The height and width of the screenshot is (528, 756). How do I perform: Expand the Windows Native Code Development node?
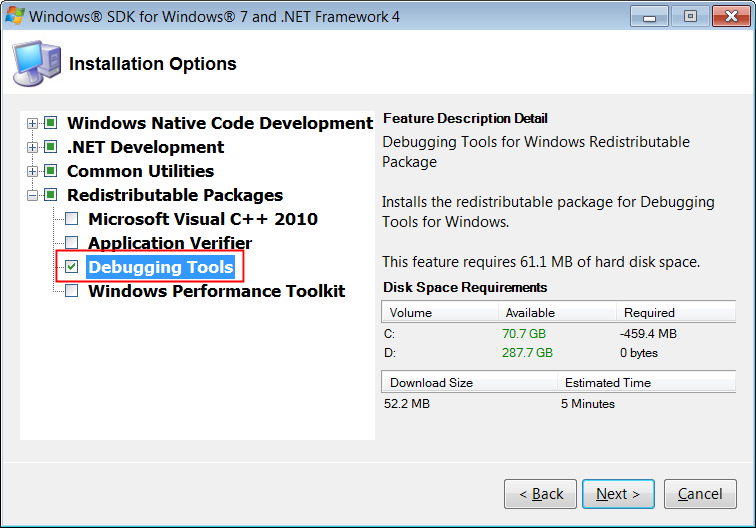tap(32, 123)
